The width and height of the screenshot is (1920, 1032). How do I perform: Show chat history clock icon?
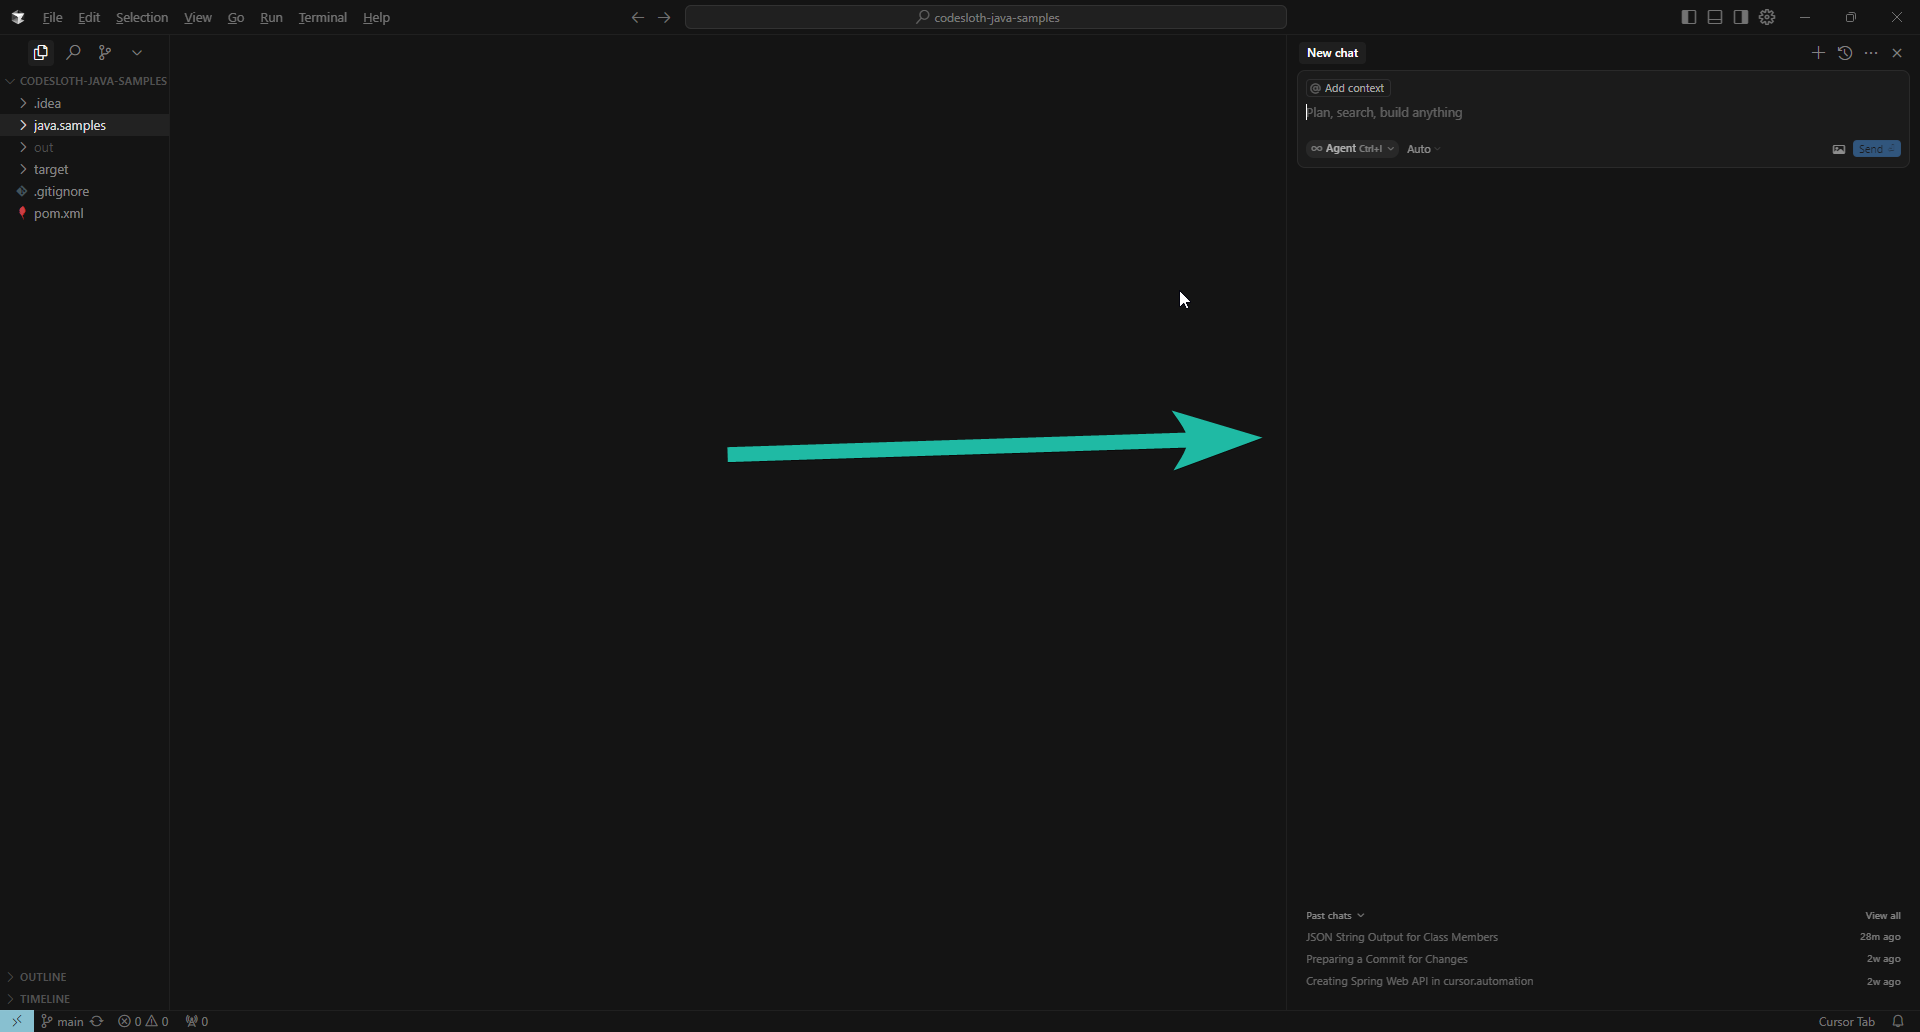tap(1845, 53)
